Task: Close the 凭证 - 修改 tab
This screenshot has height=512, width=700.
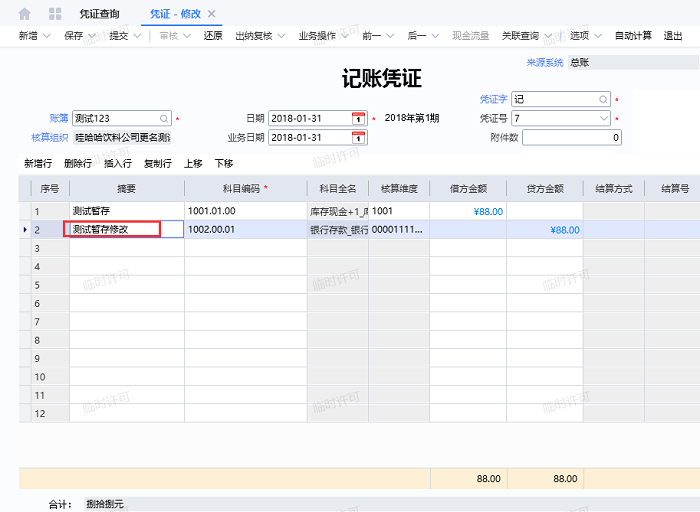Action: coord(211,14)
